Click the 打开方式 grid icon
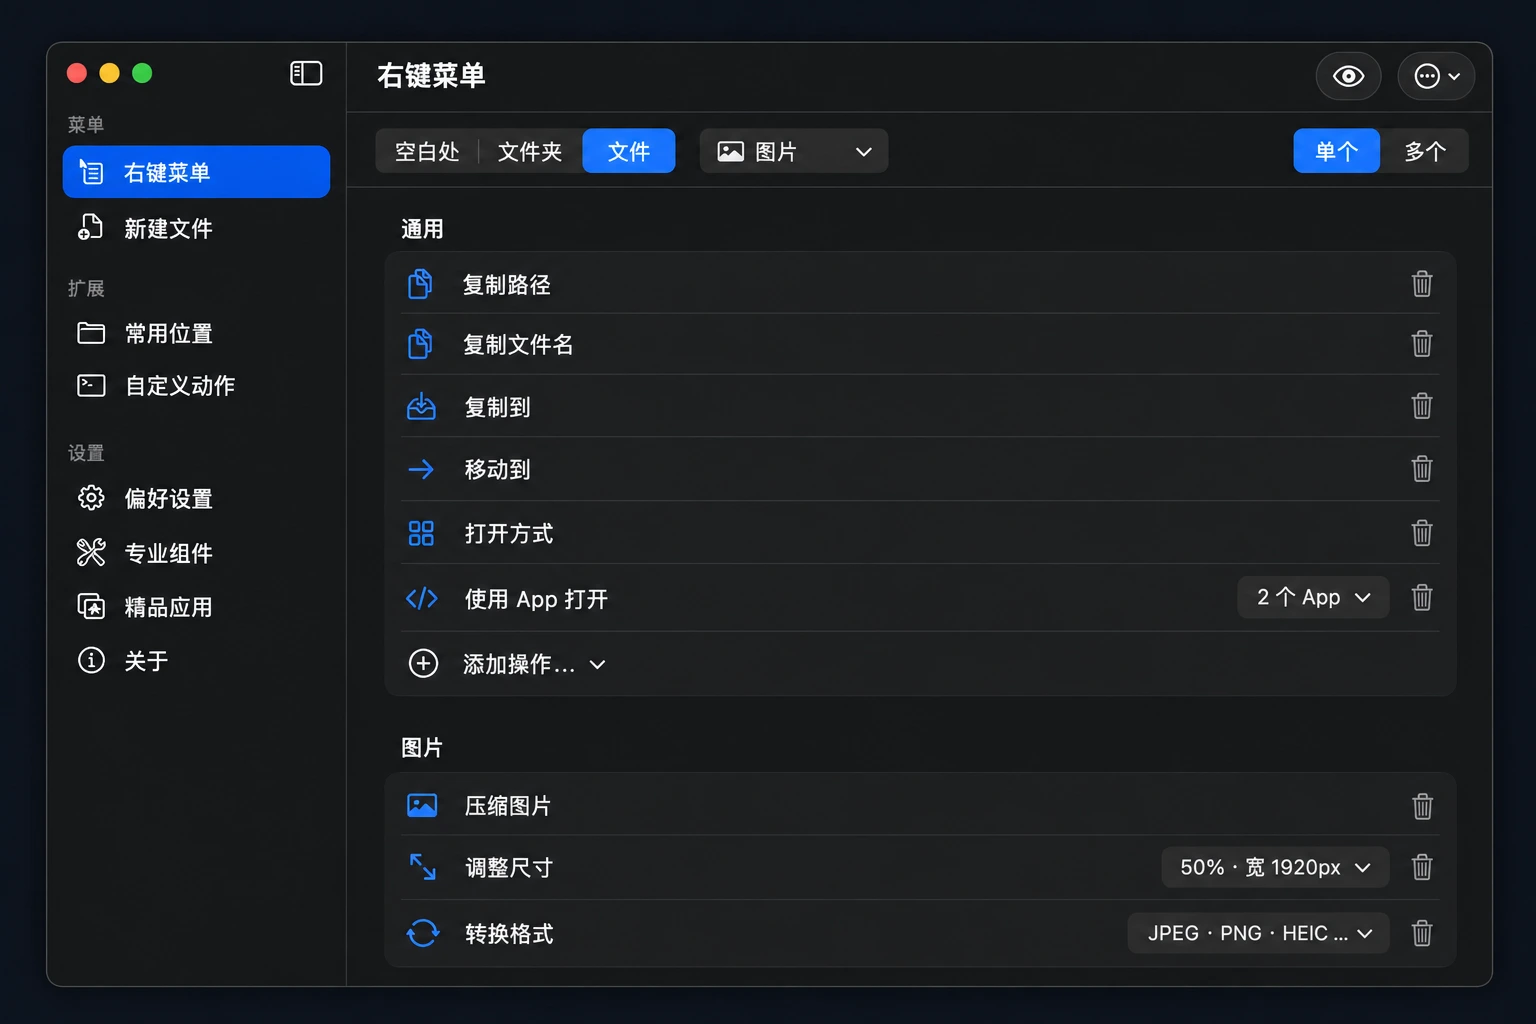Viewport: 1536px width, 1024px height. (x=421, y=533)
